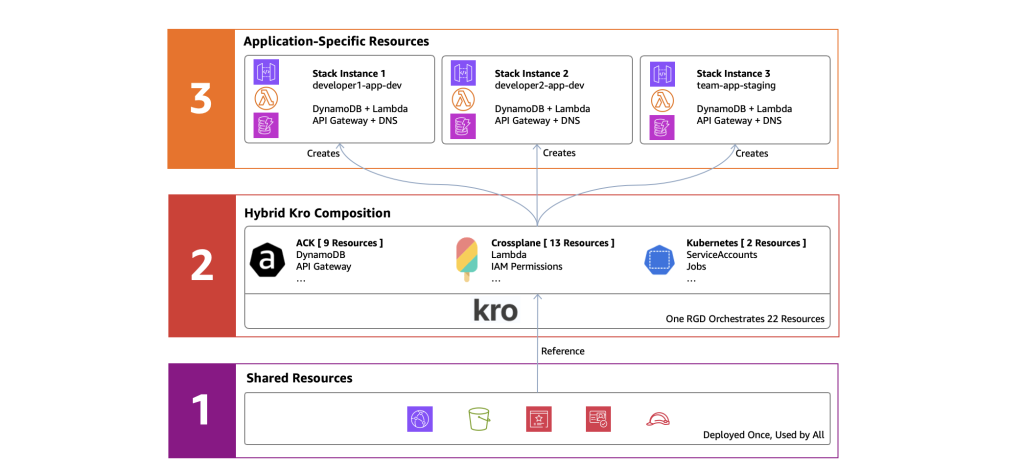Select the 'IAM Permissions' label
The height and width of the screenshot is (470, 1024).
click(x=526, y=266)
